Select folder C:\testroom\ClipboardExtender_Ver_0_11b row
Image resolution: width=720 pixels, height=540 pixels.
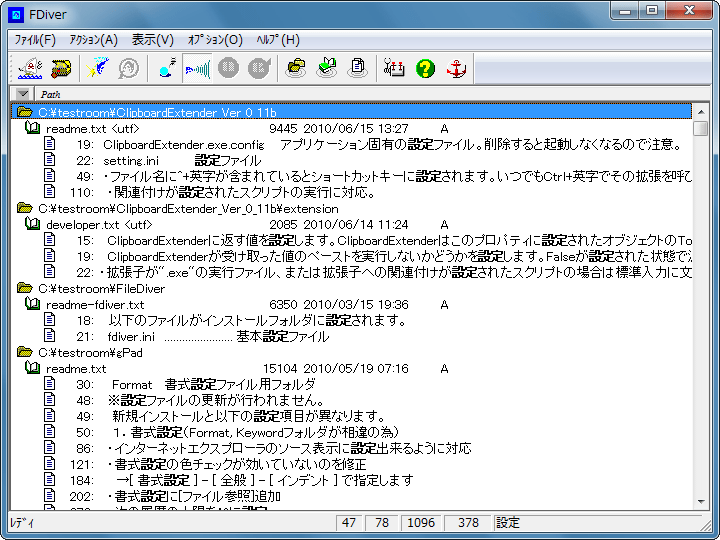[351, 112]
